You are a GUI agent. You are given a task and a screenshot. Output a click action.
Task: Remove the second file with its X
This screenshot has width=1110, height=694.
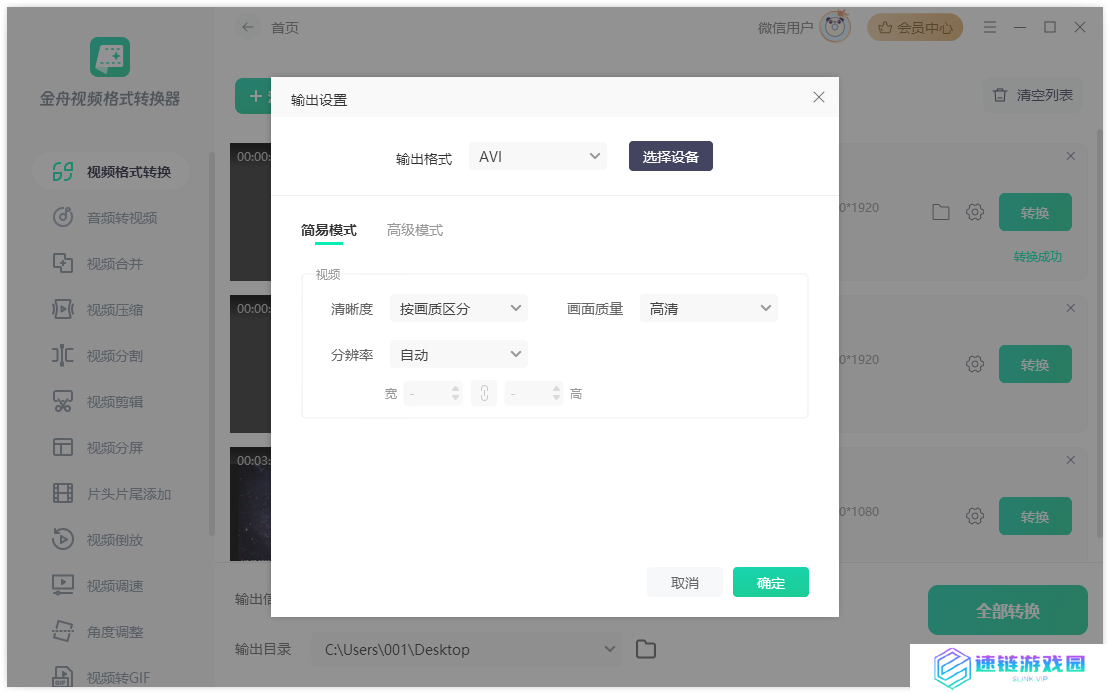(x=1070, y=308)
